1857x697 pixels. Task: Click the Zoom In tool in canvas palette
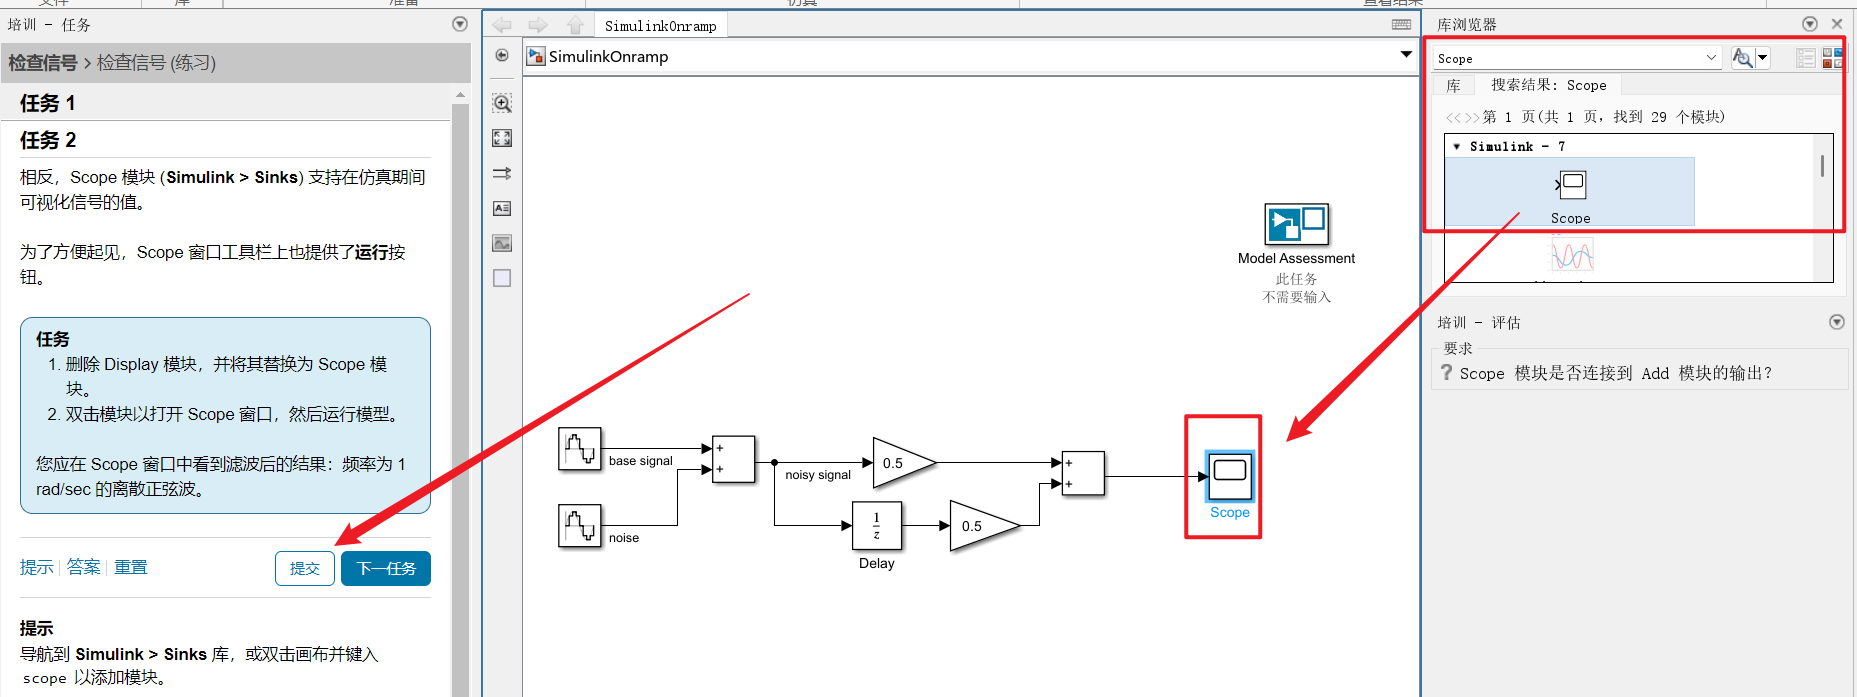point(502,103)
